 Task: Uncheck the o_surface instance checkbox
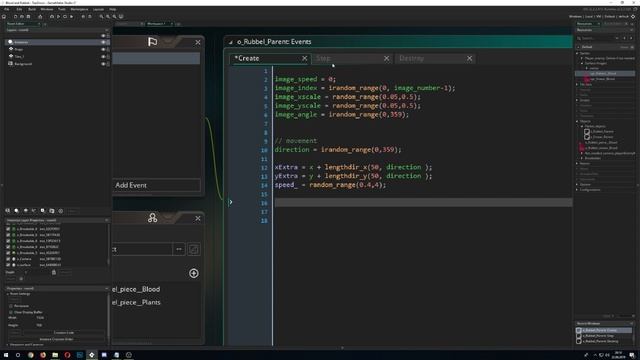[x=8, y=264]
